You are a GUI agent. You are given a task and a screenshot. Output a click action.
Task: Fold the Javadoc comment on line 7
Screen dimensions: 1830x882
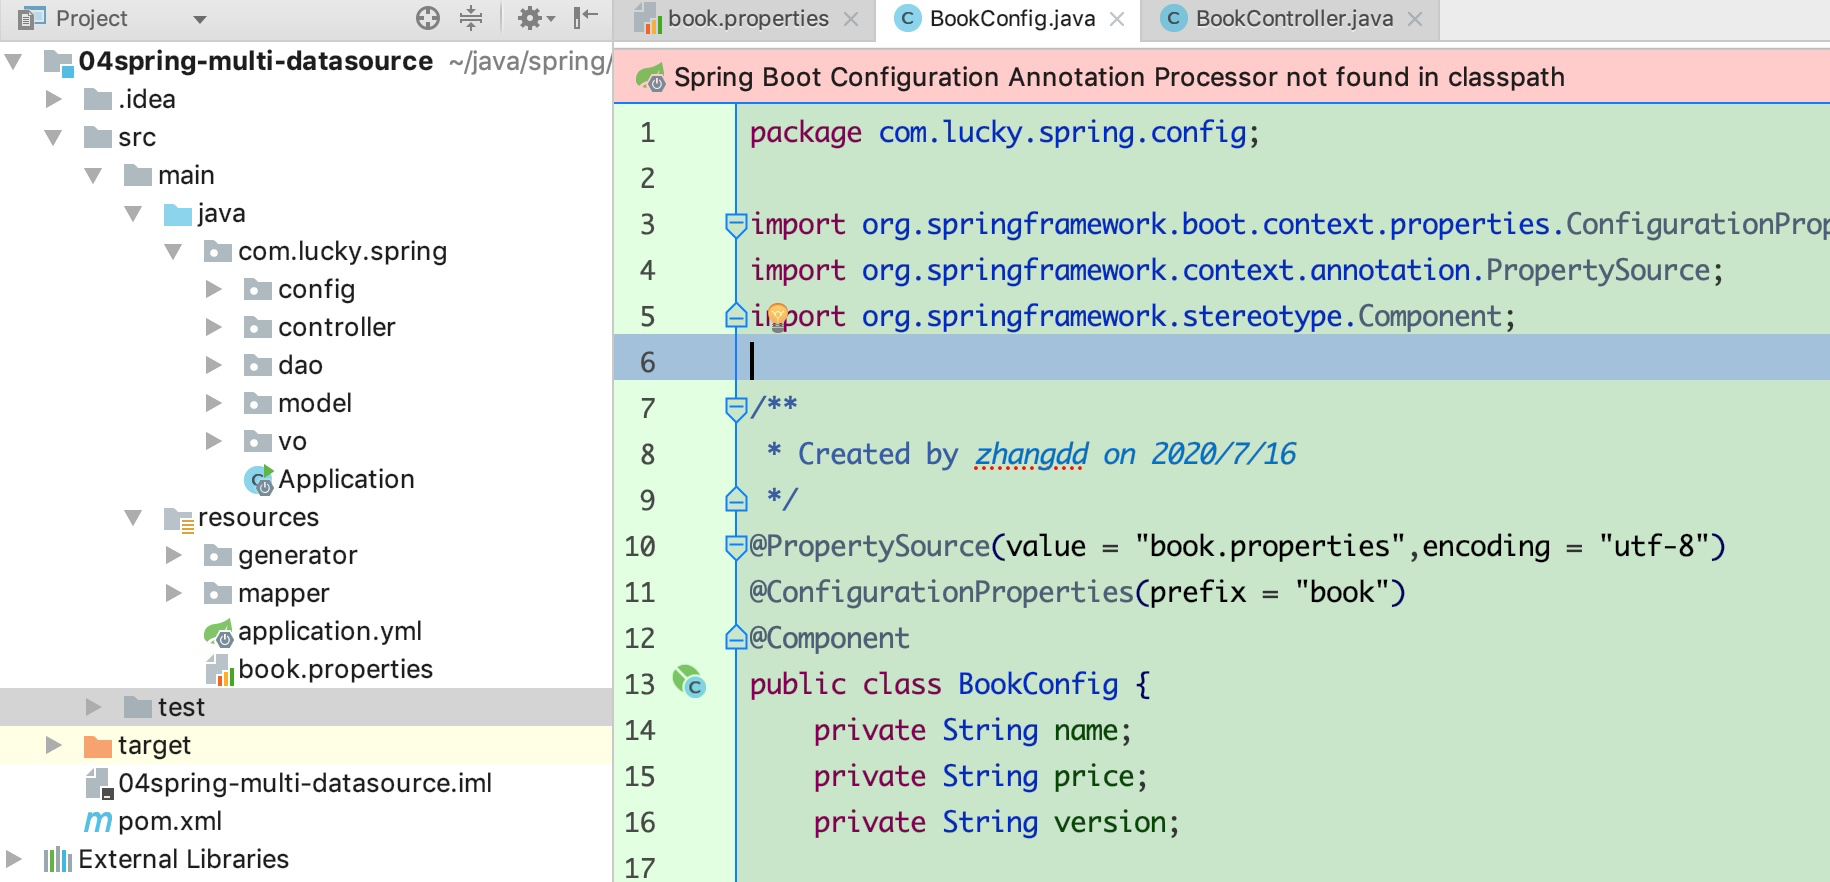(736, 408)
